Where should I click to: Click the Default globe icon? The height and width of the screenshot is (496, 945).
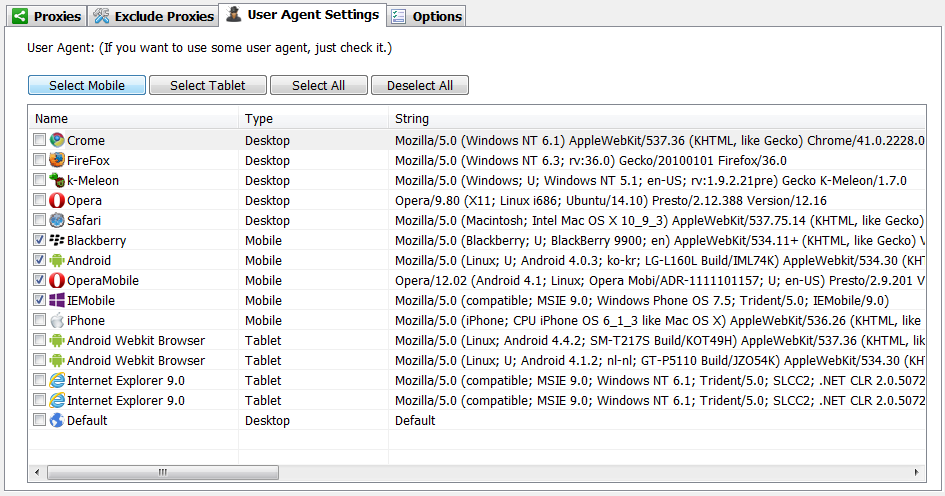[57, 420]
